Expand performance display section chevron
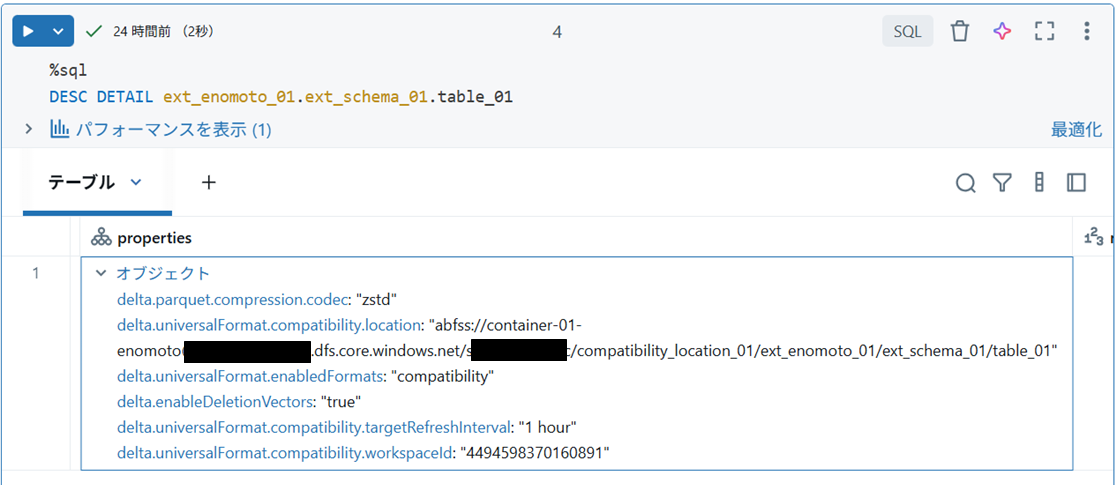 pos(29,129)
